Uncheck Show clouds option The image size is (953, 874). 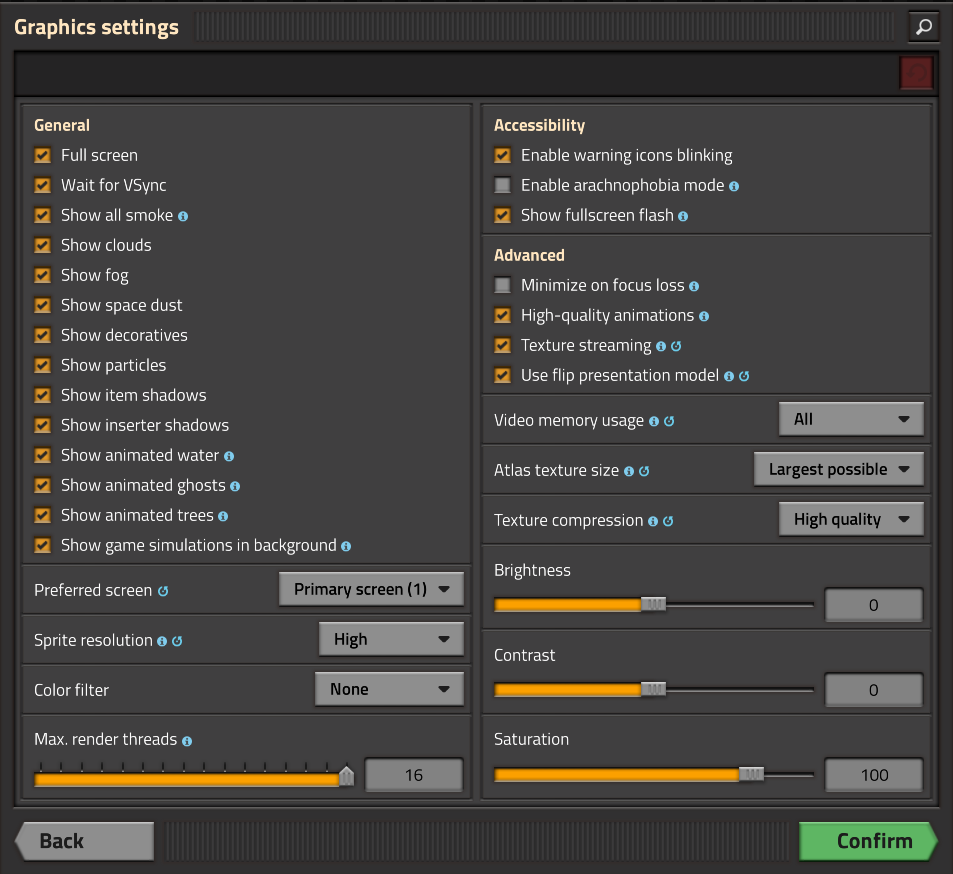point(42,245)
